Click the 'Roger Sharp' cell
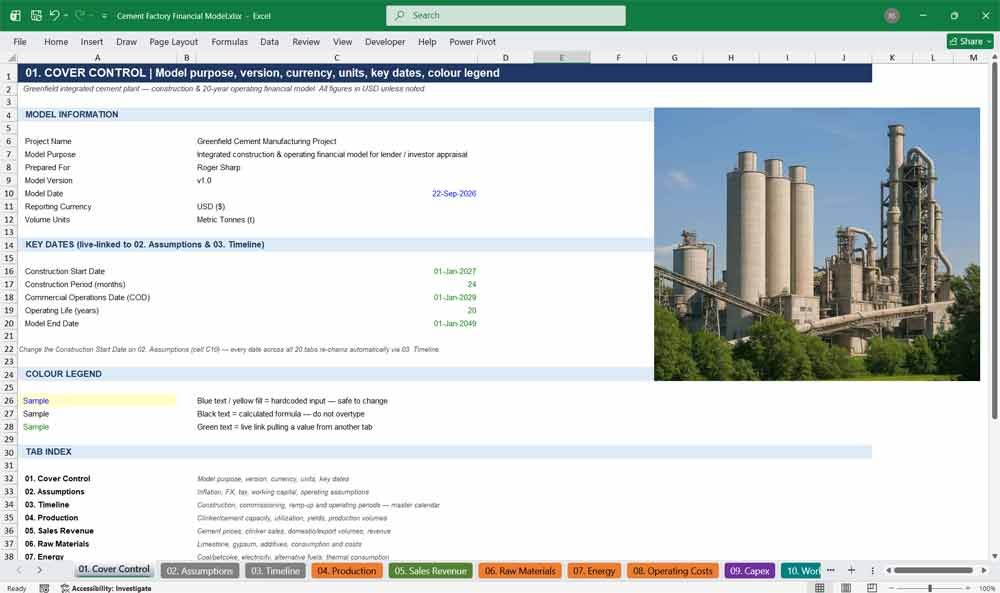The height and width of the screenshot is (593, 1000). point(219,167)
